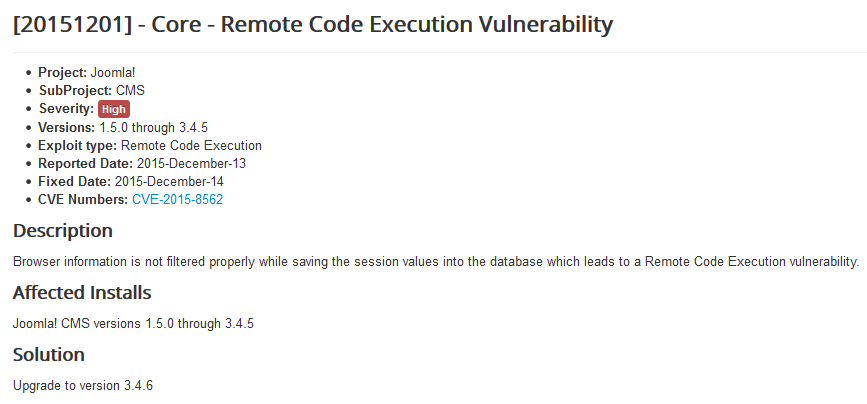
Task: Click the 'Browser information is not filtered' paragraph
Action: coord(436,262)
